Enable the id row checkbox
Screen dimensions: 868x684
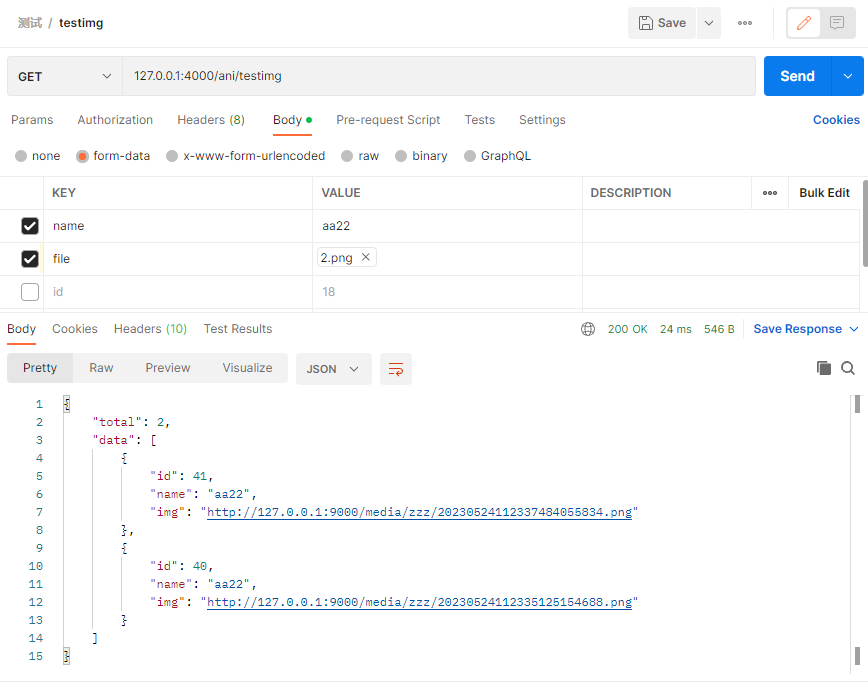30,292
